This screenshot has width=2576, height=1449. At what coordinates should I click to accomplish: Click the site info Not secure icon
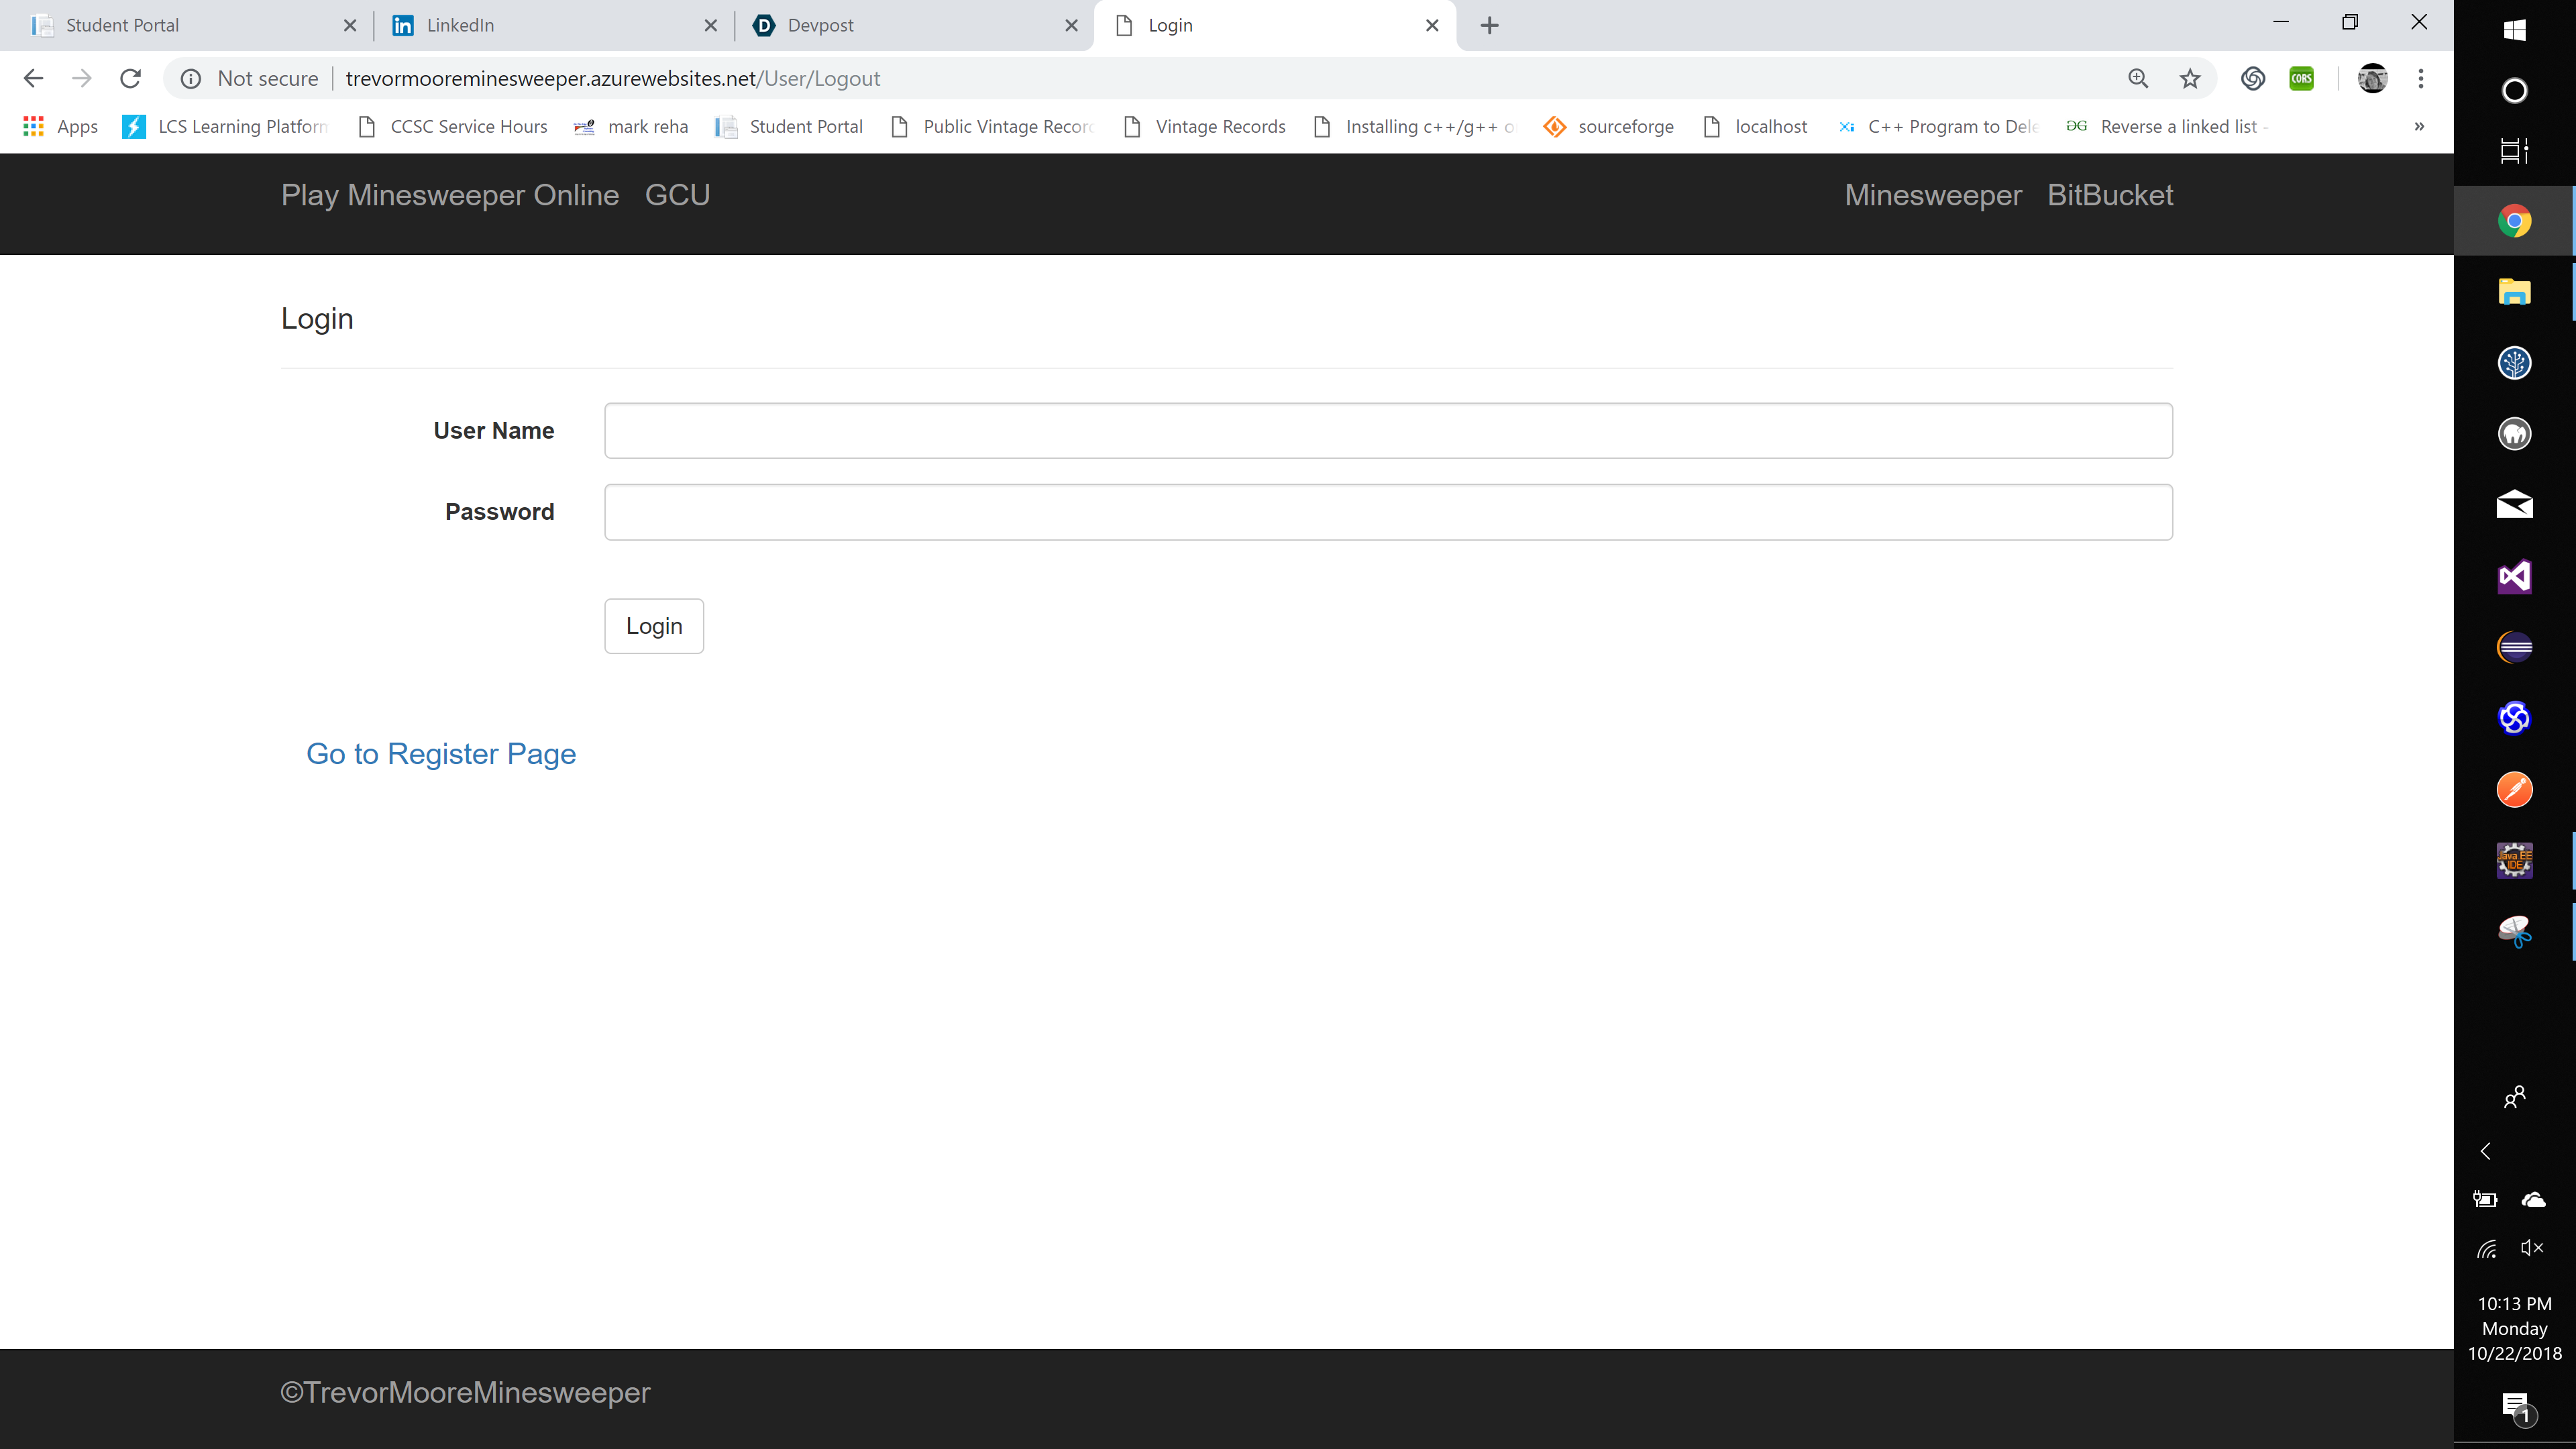(x=191, y=78)
